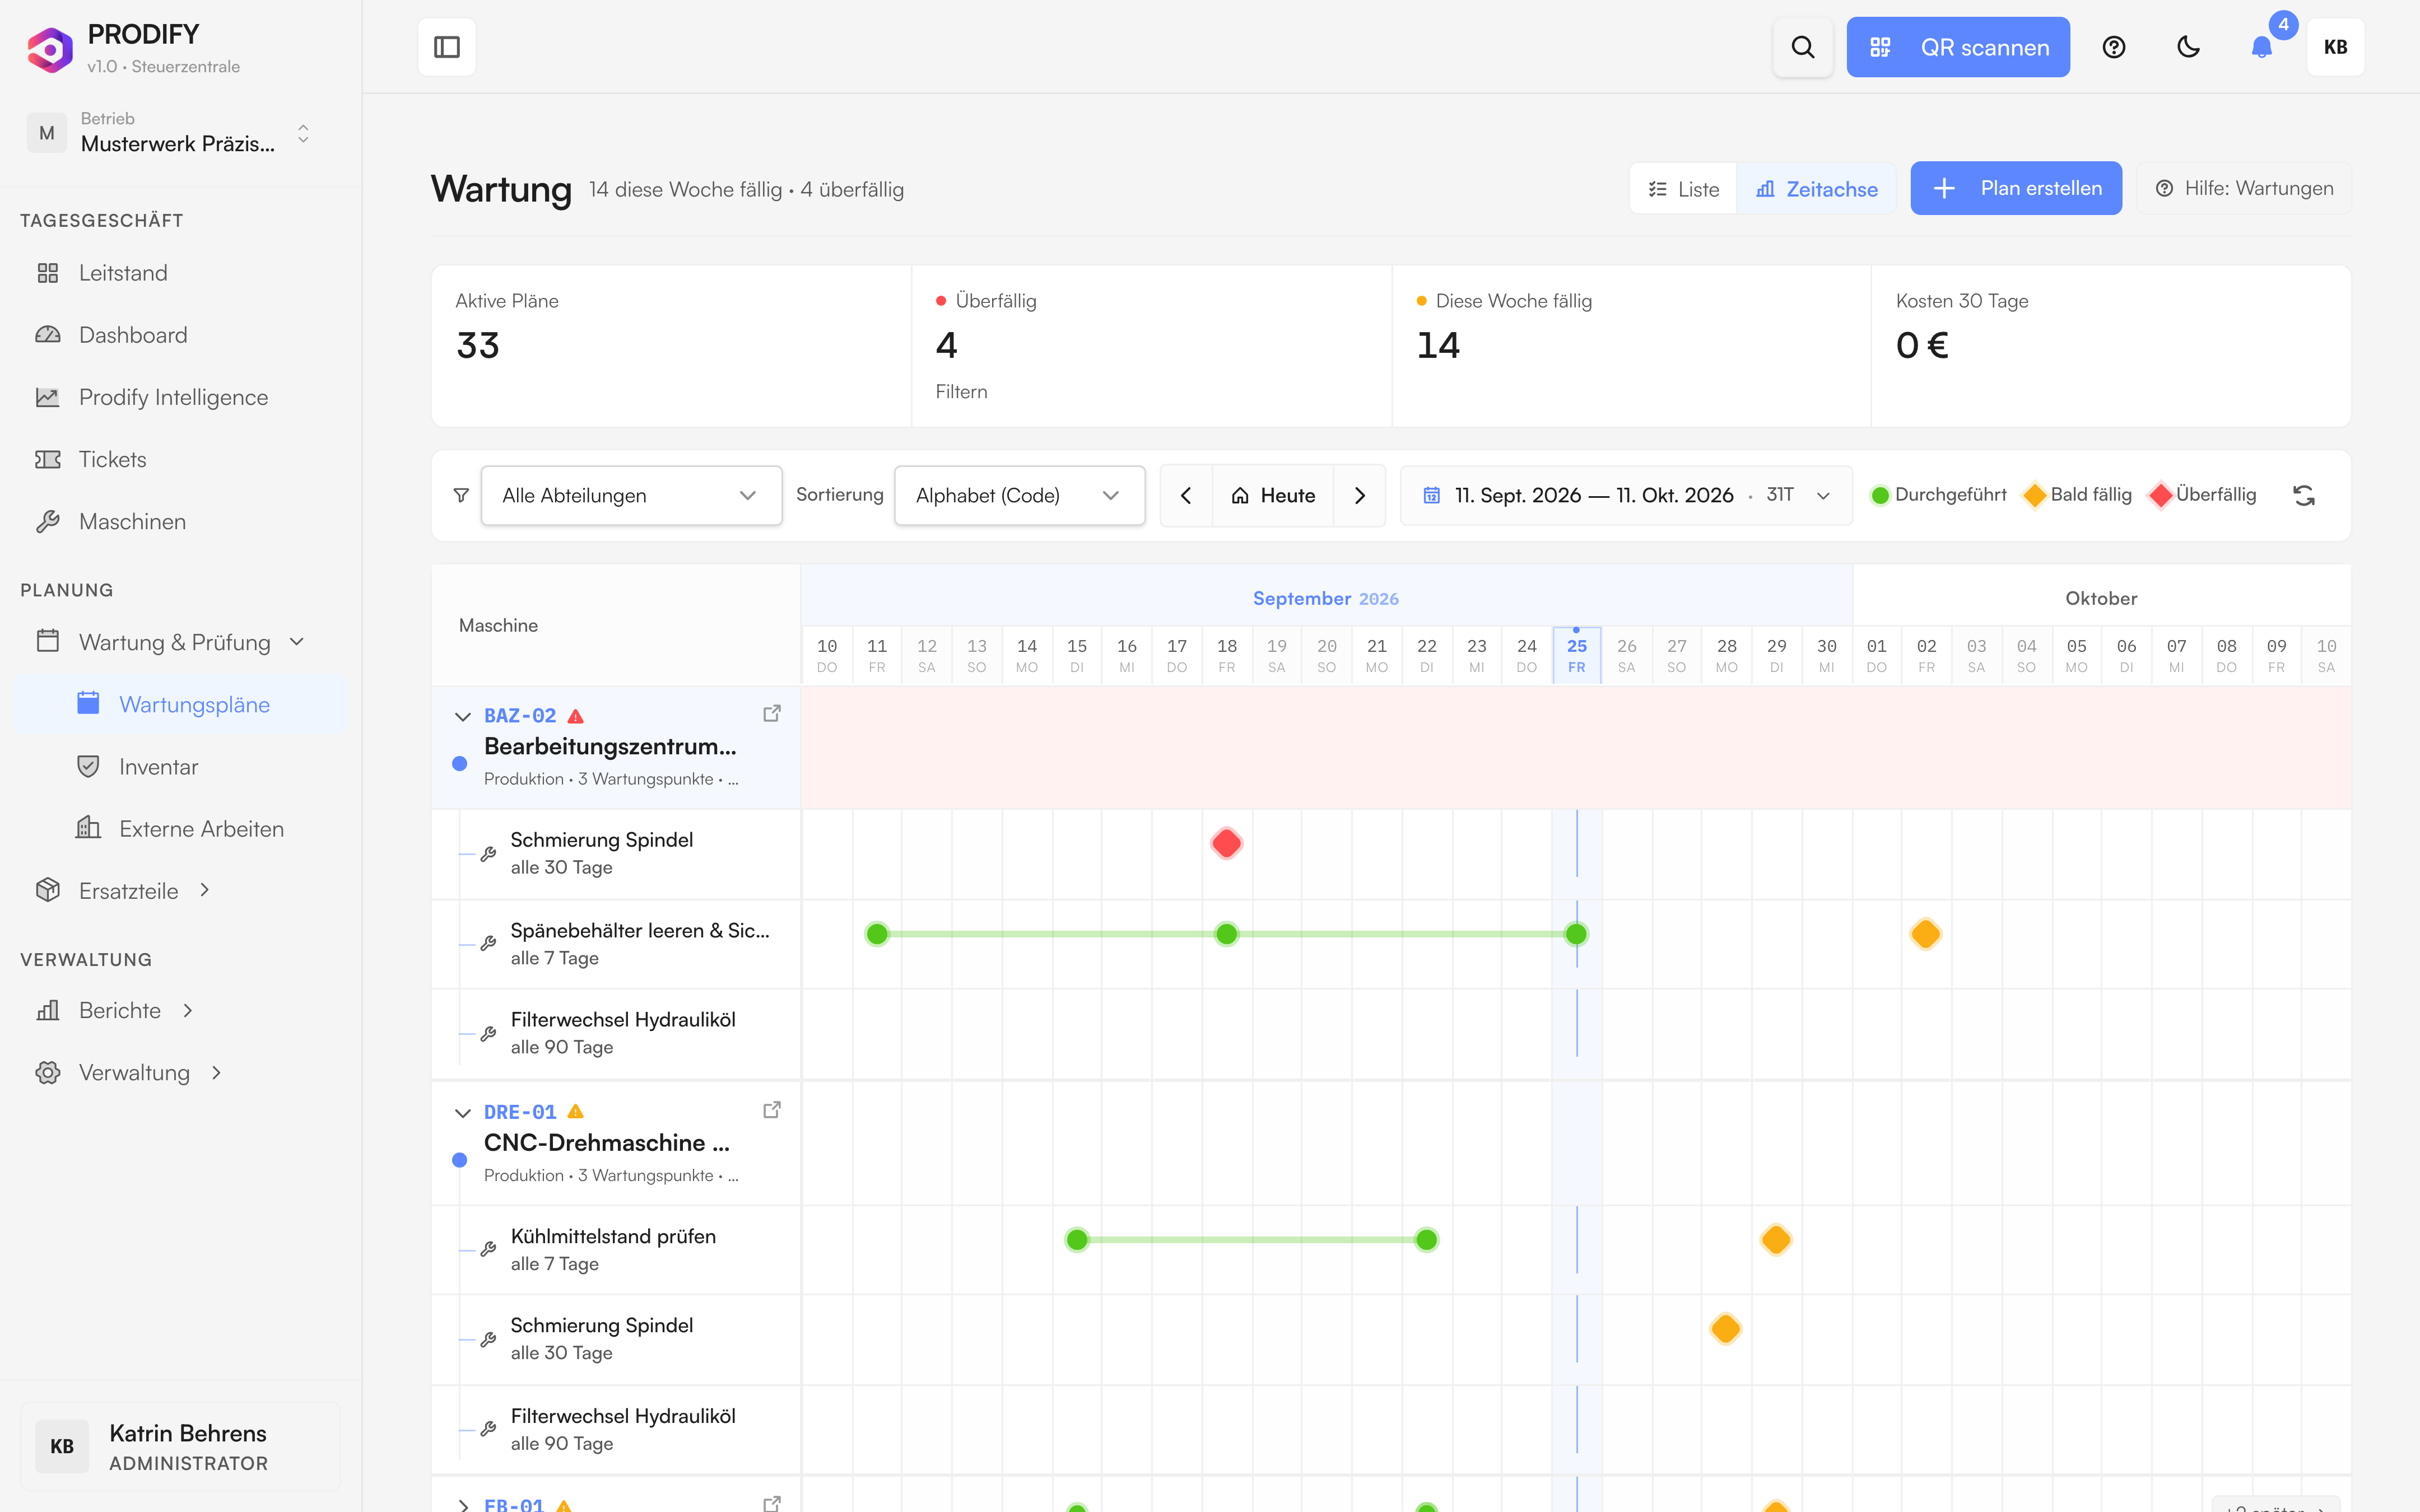Go to next date range arrow

[x=1359, y=495]
